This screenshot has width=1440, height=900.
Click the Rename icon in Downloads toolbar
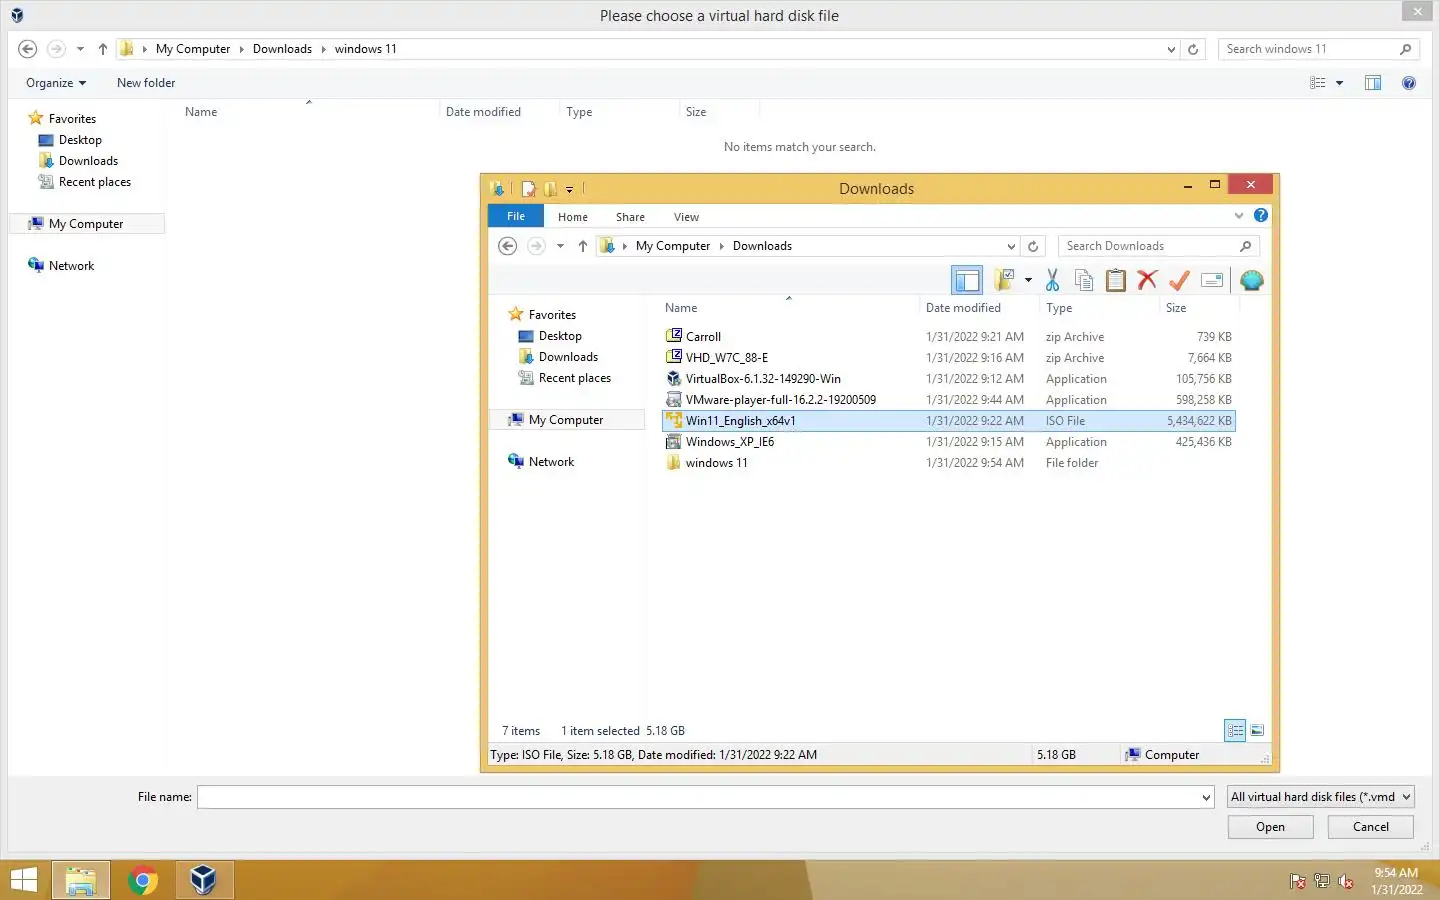[1212, 281]
